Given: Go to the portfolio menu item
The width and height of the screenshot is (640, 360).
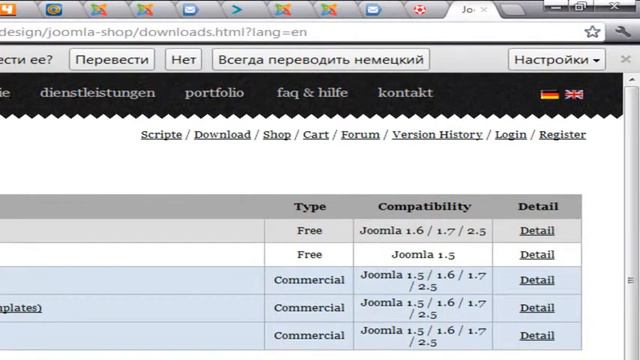Looking at the screenshot, I should point(214,93).
